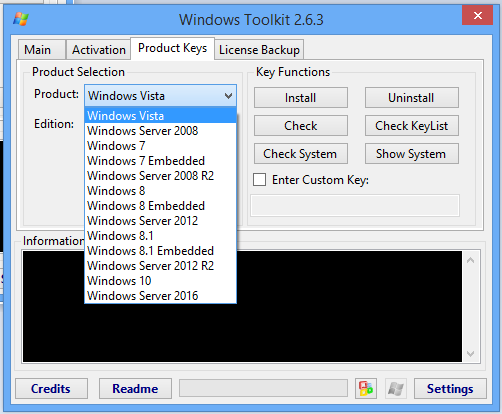This screenshot has width=502, height=414.
Task: Select Windows Vista from the list
Action: click(x=161, y=116)
